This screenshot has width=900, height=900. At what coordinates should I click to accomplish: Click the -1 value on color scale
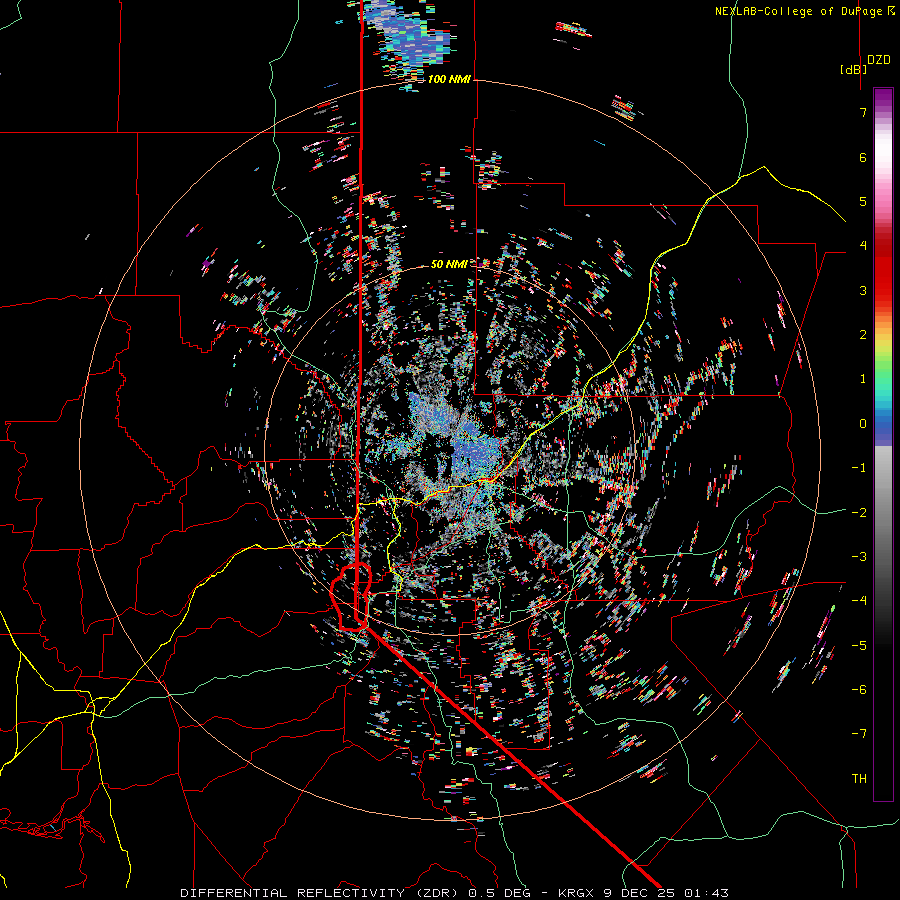859,468
